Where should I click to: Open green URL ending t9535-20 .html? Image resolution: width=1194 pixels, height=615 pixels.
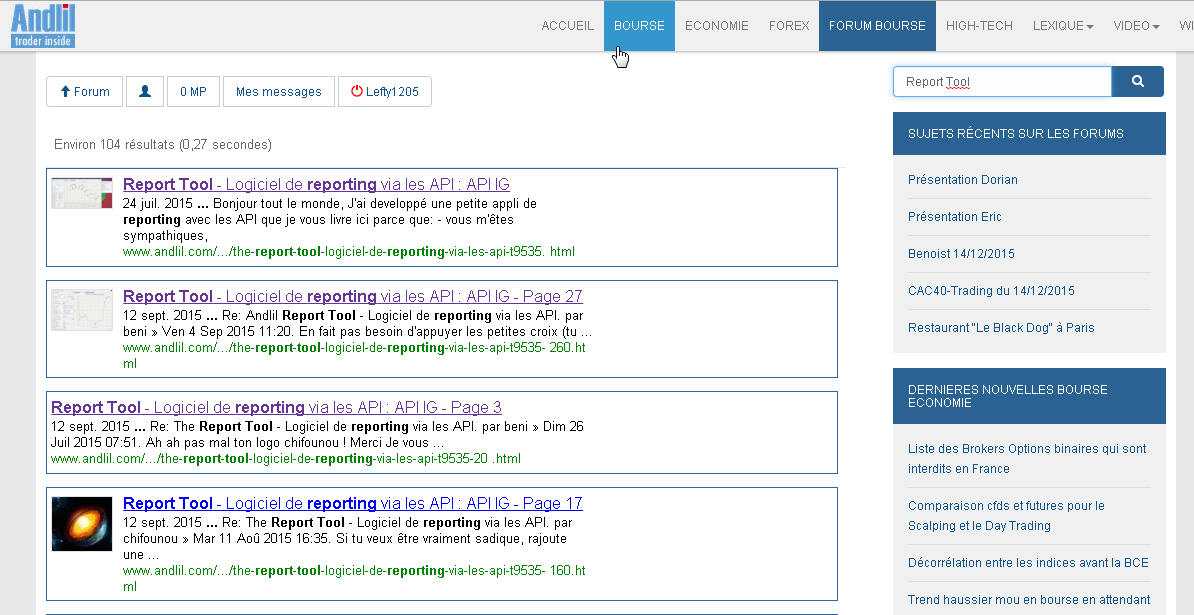click(x=286, y=459)
